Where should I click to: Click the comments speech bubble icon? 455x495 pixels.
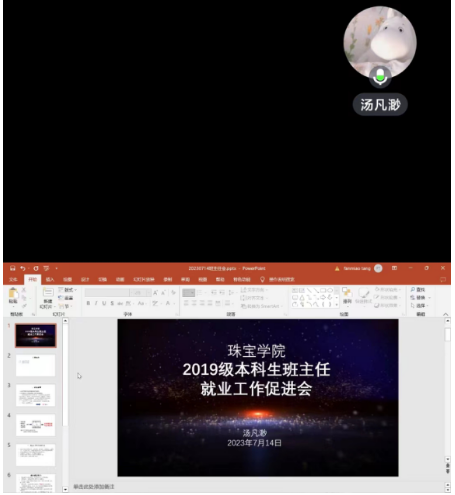(443, 279)
